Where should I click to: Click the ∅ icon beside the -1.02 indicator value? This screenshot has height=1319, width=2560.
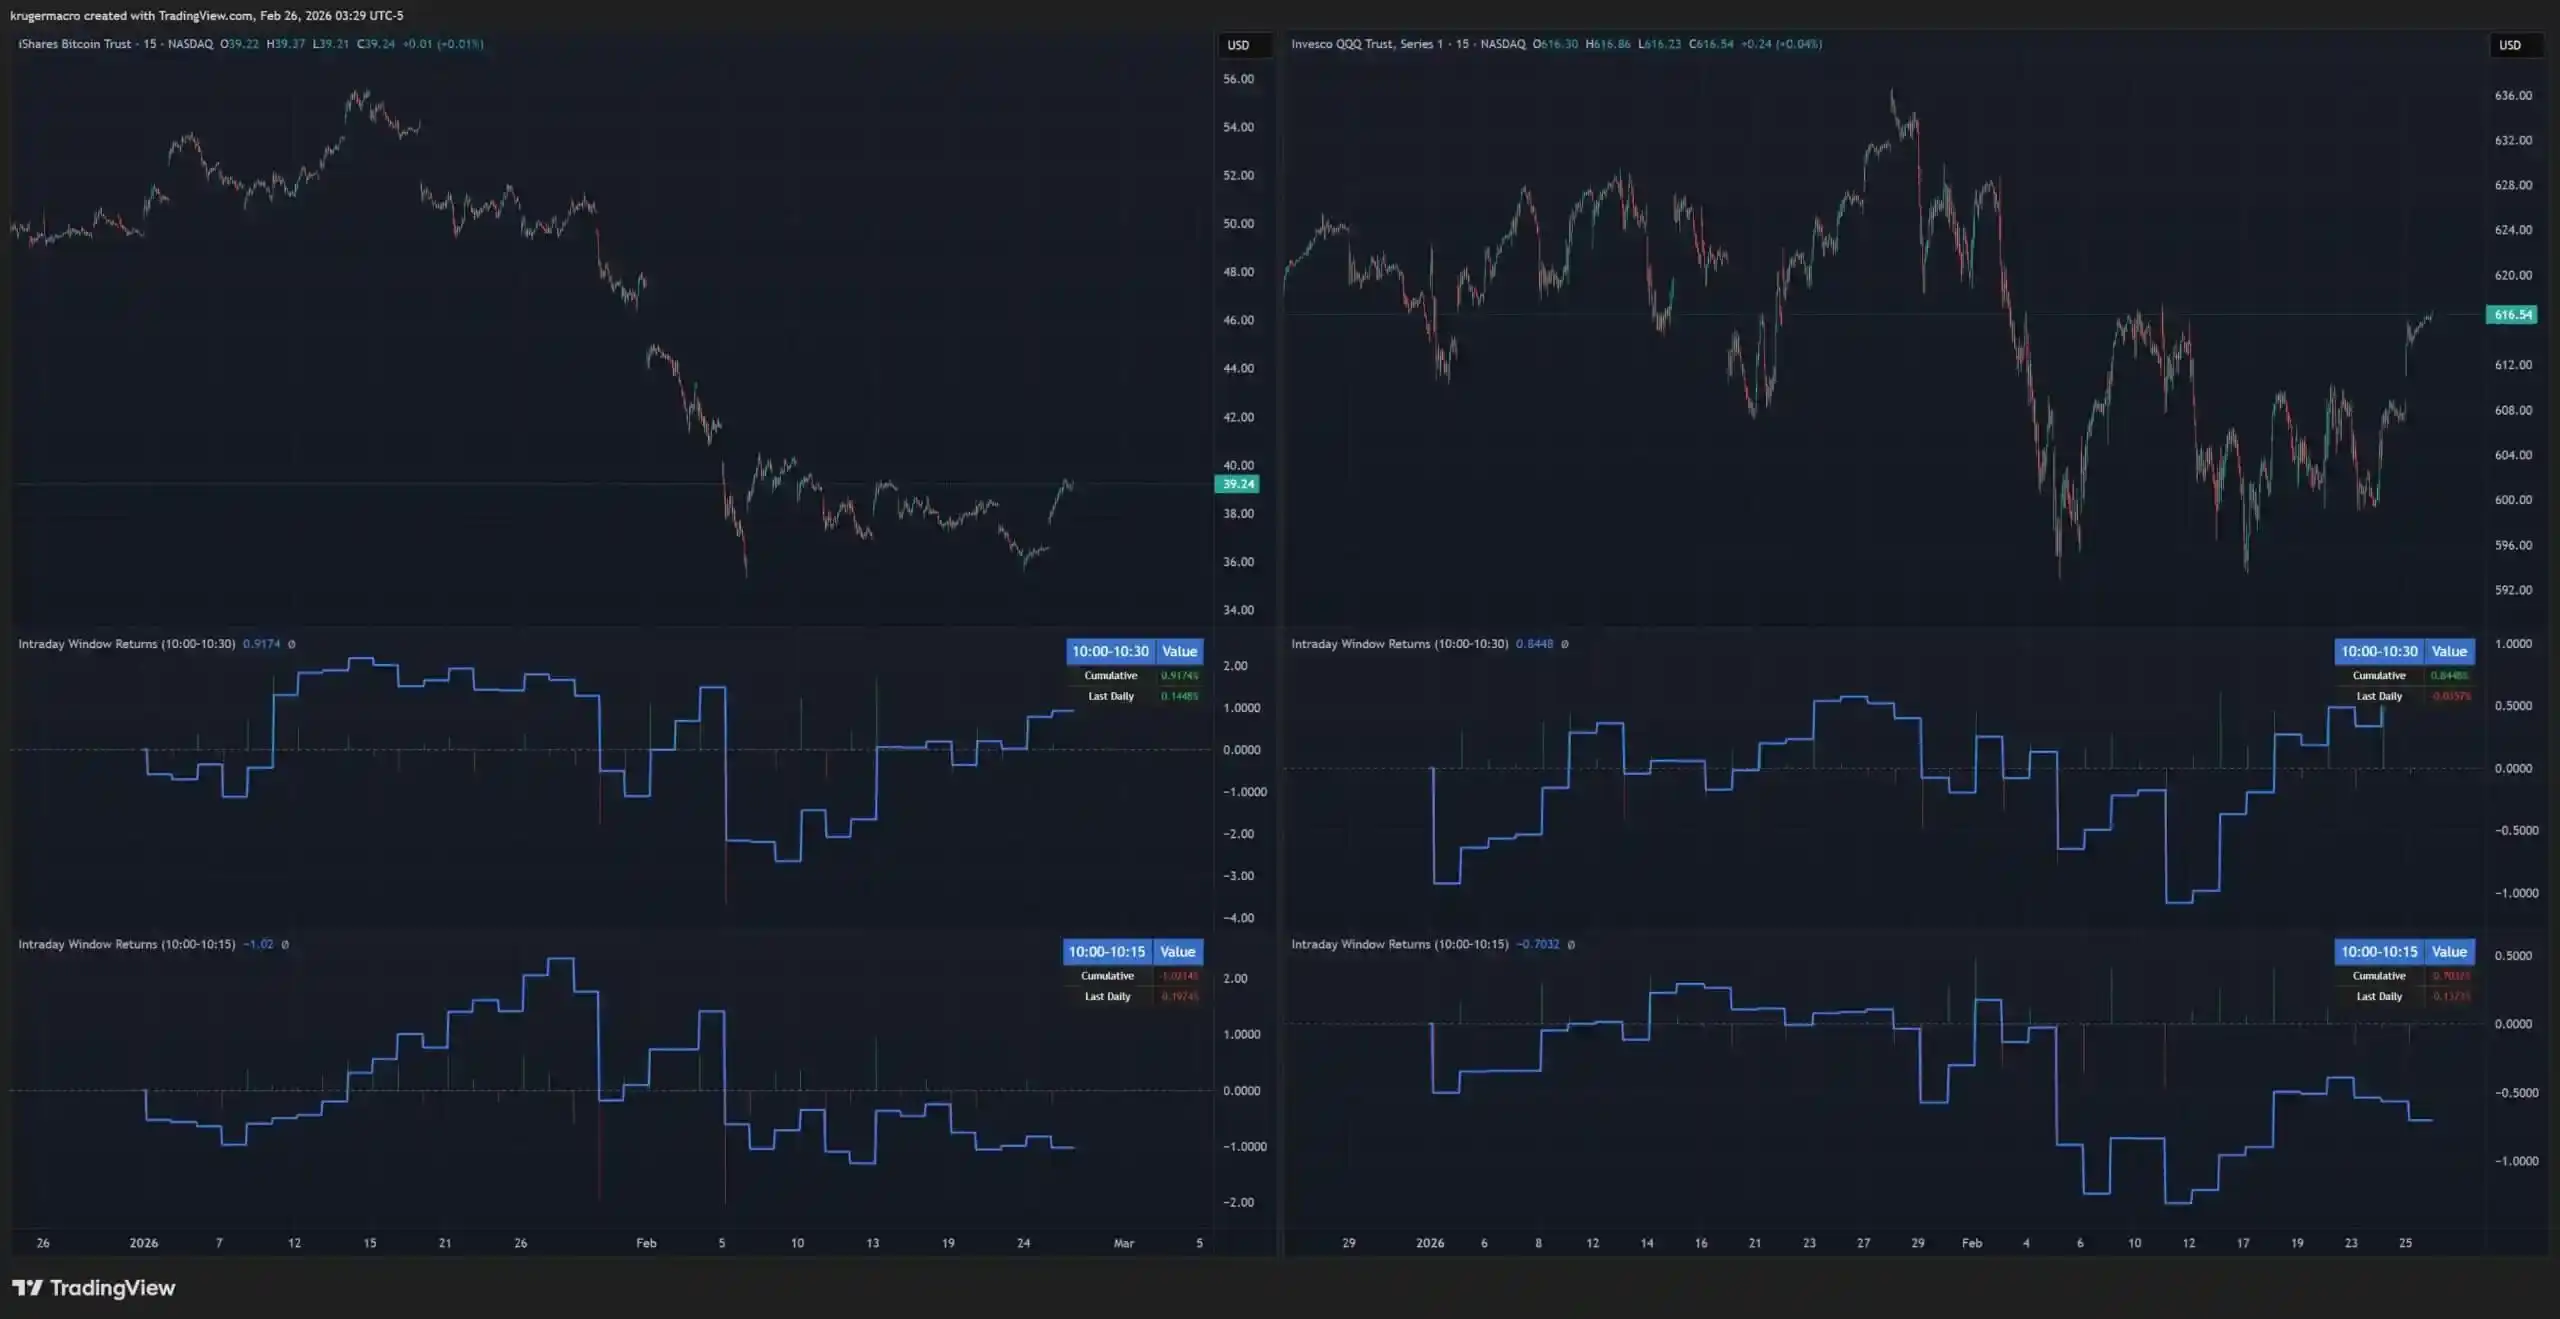point(285,944)
